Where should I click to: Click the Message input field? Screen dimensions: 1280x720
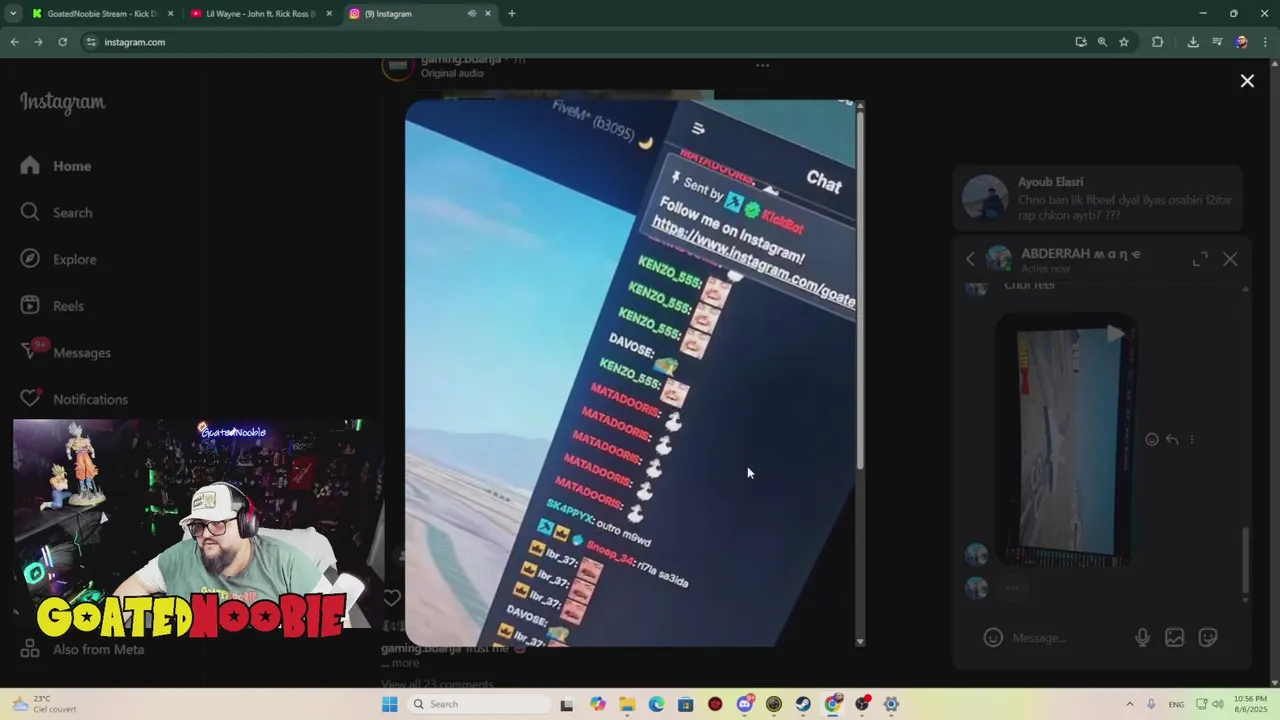click(x=1070, y=637)
